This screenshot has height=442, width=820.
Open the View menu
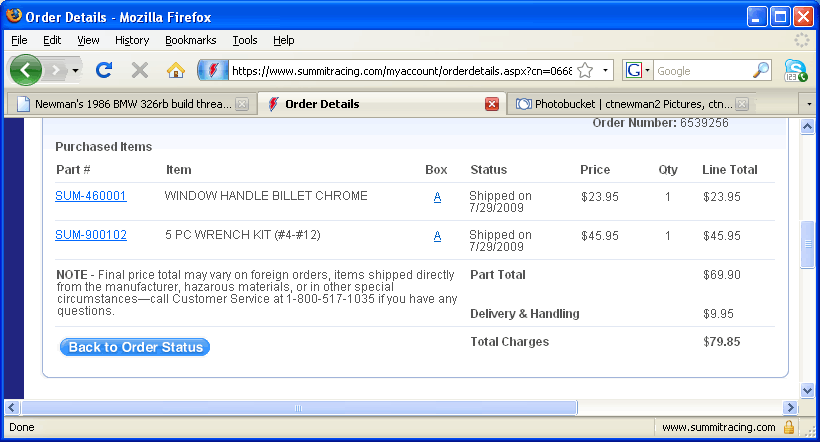point(88,40)
